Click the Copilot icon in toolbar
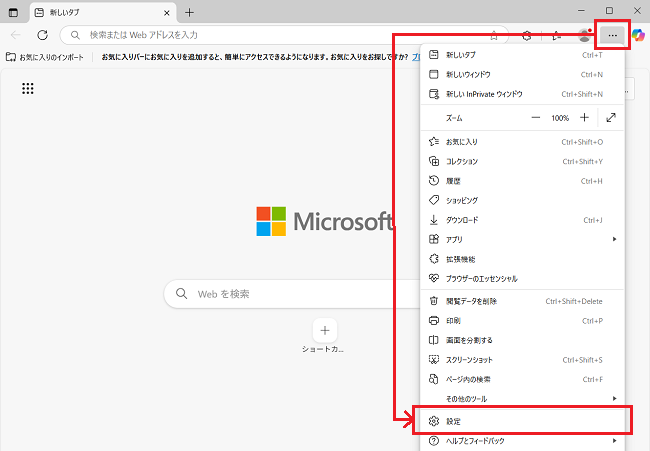This screenshot has height=451, width=650. coord(638,35)
